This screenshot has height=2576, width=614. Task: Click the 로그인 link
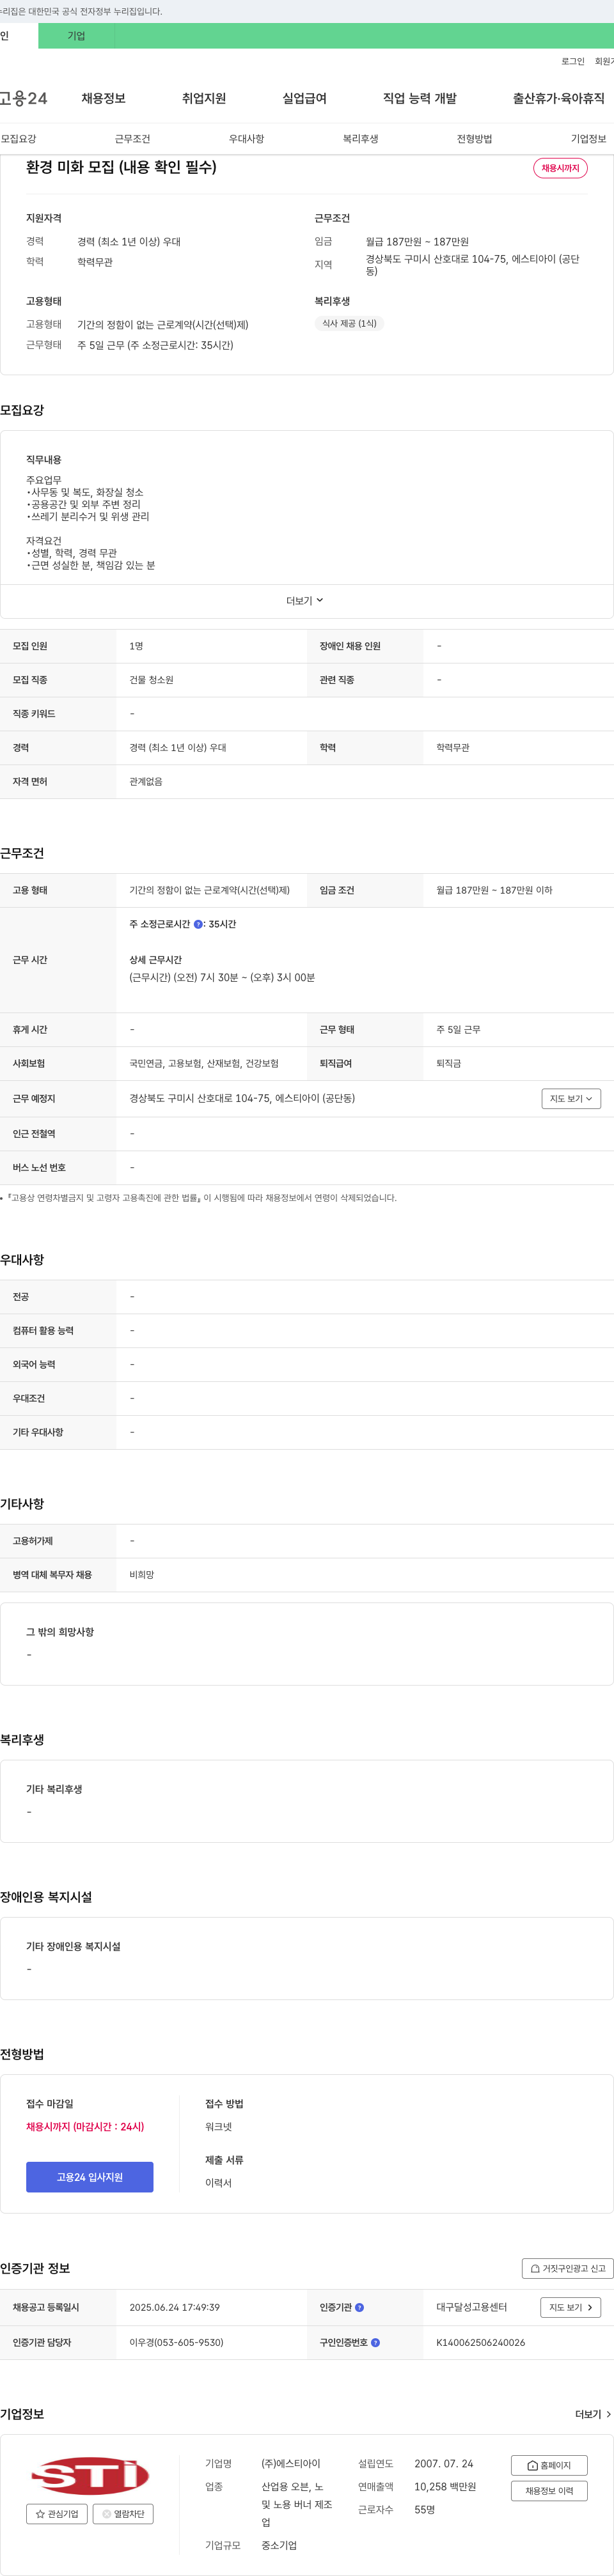coord(572,61)
